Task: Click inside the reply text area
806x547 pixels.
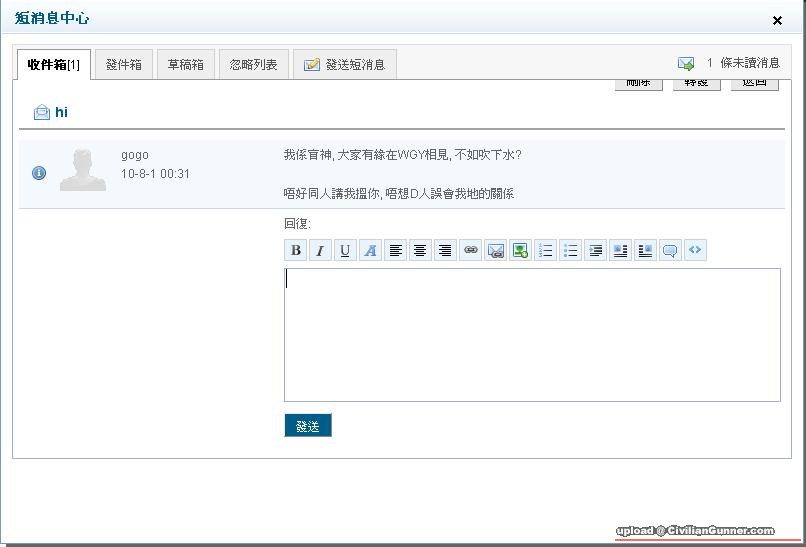Action: point(532,335)
